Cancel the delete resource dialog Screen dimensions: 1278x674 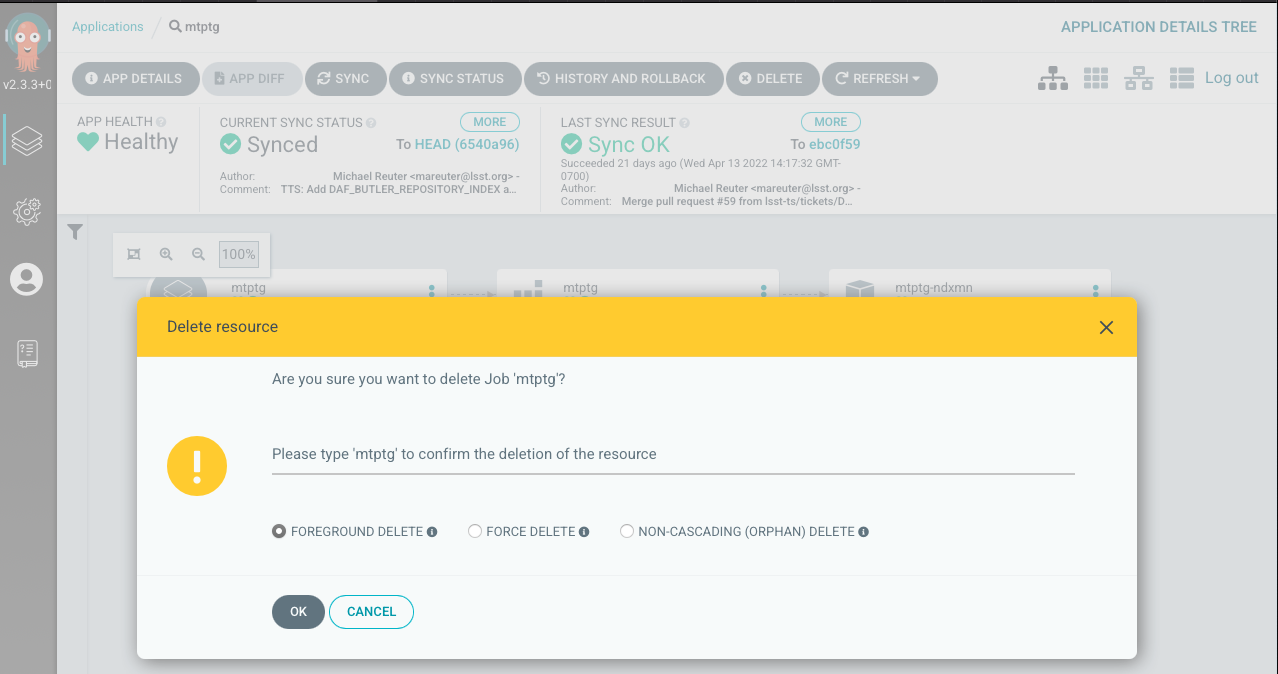[371, 612]
